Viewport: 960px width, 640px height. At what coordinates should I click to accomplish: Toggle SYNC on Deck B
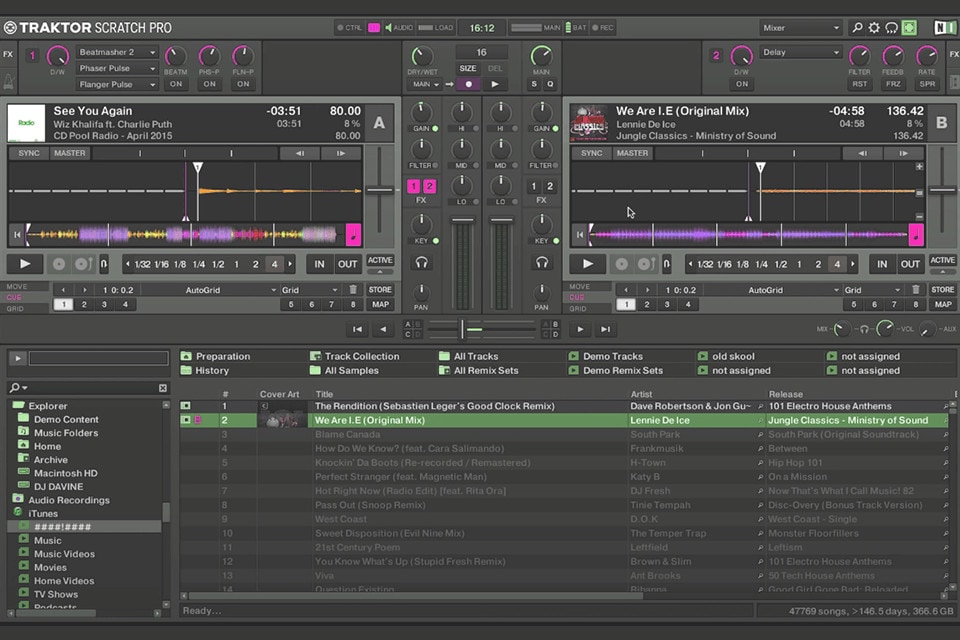coord(591,153)
